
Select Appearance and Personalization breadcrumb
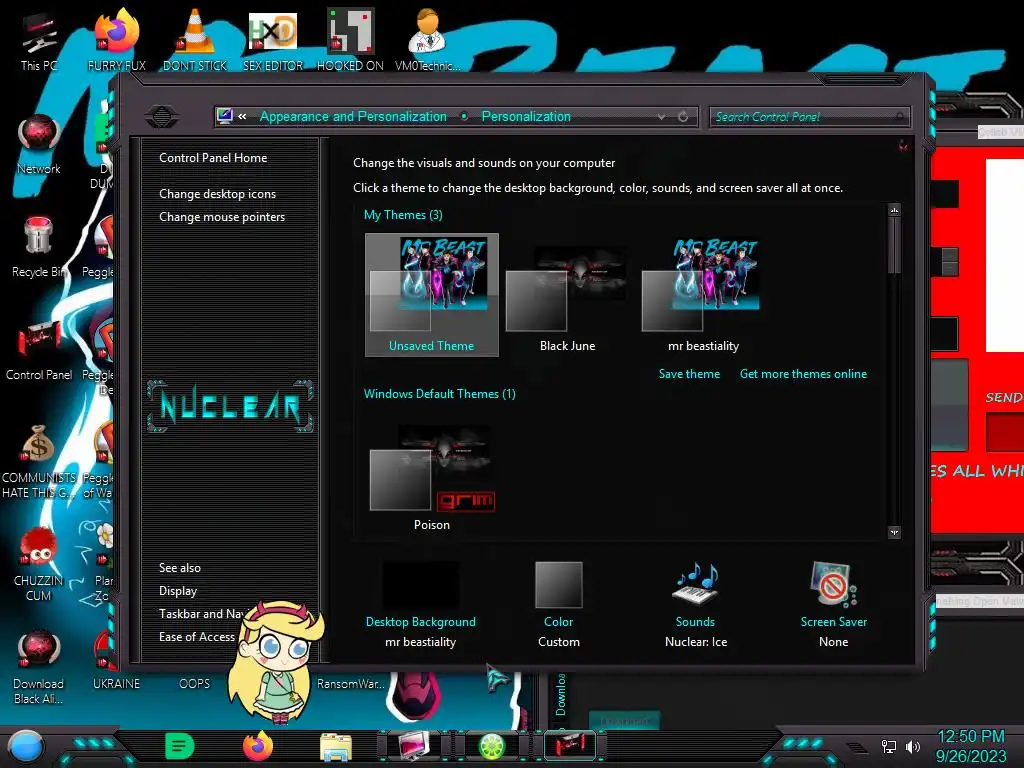pyautogui.click(x=353, y=116)
